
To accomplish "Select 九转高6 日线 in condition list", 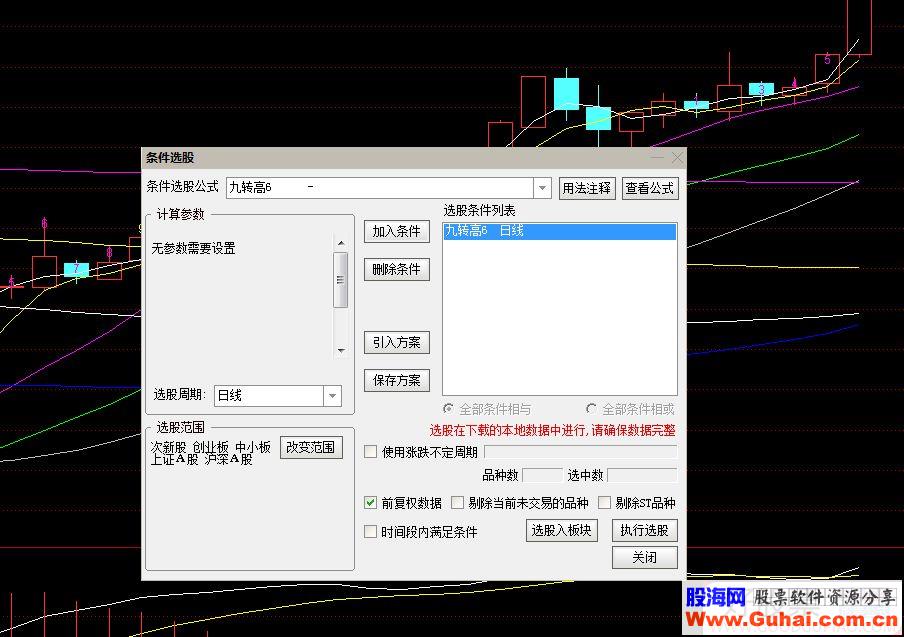I will (x=559, y=231).
